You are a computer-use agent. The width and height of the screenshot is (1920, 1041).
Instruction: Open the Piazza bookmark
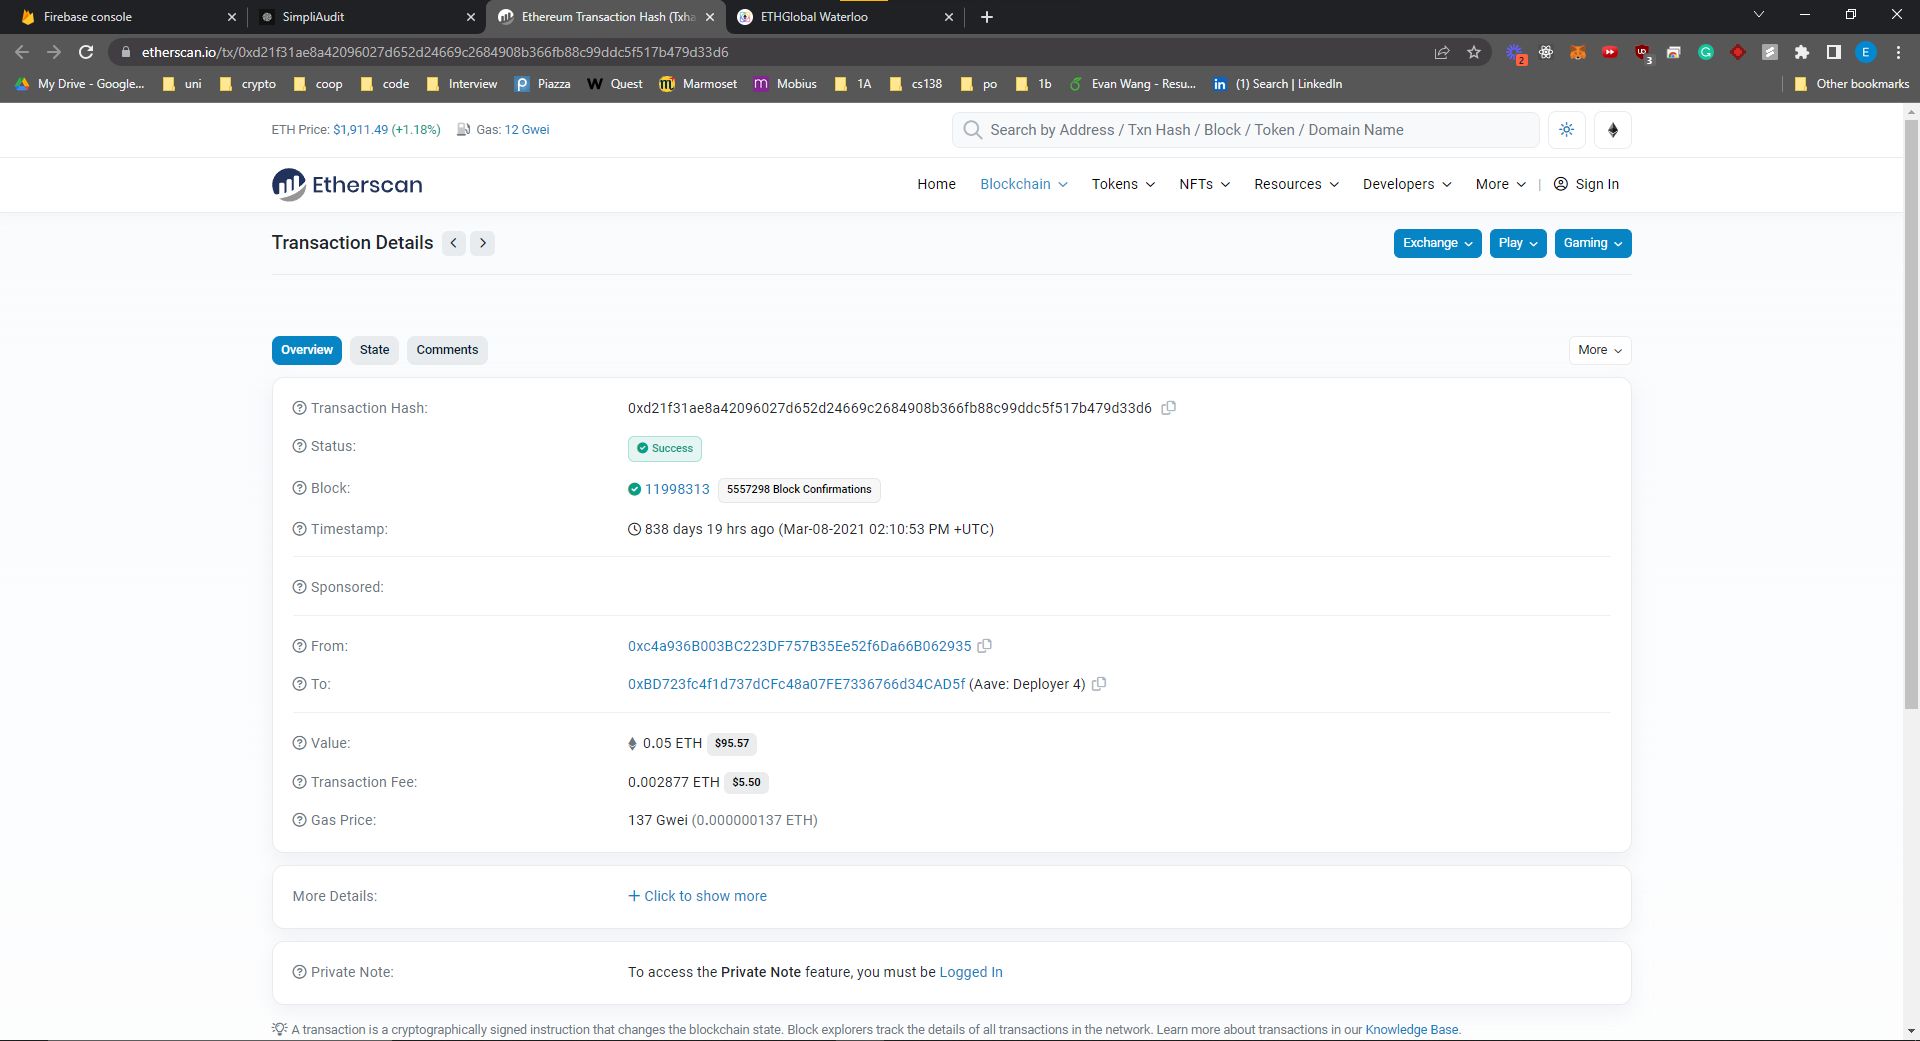pos(542,84)
